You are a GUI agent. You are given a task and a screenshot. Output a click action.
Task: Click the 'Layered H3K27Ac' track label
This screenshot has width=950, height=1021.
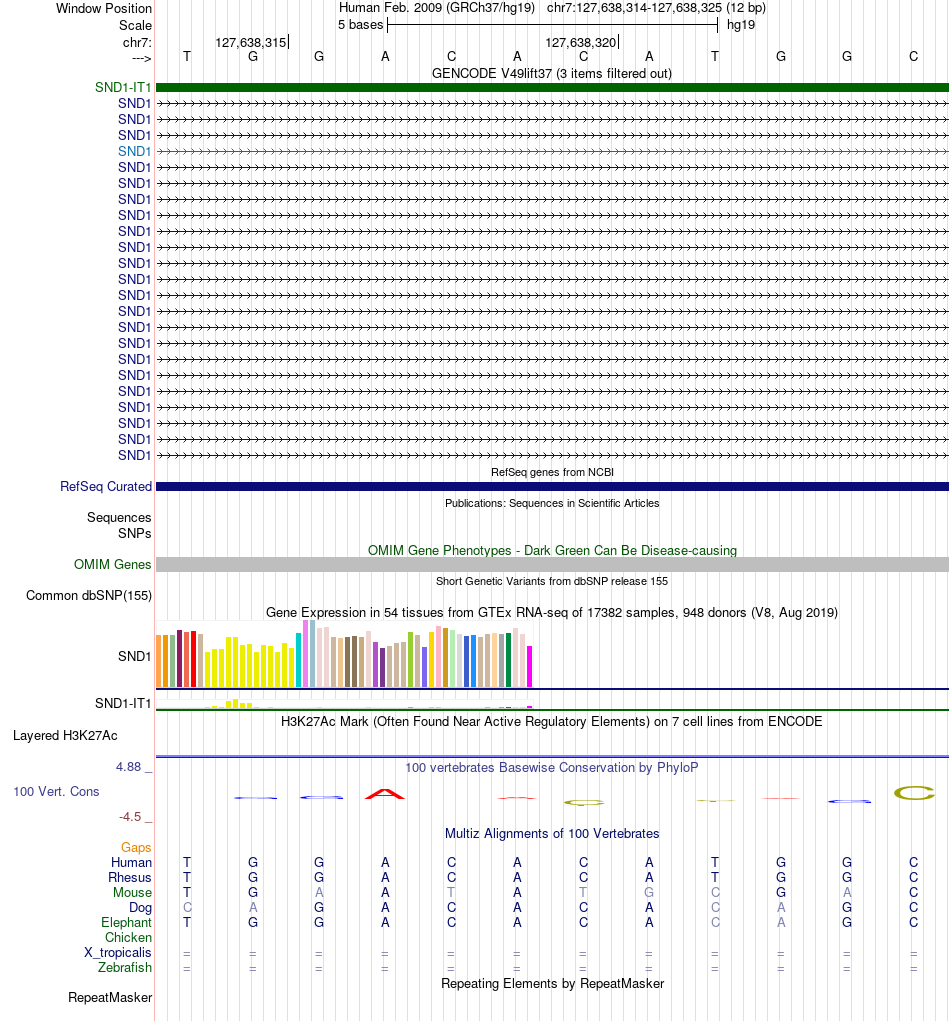coord(65,736)
